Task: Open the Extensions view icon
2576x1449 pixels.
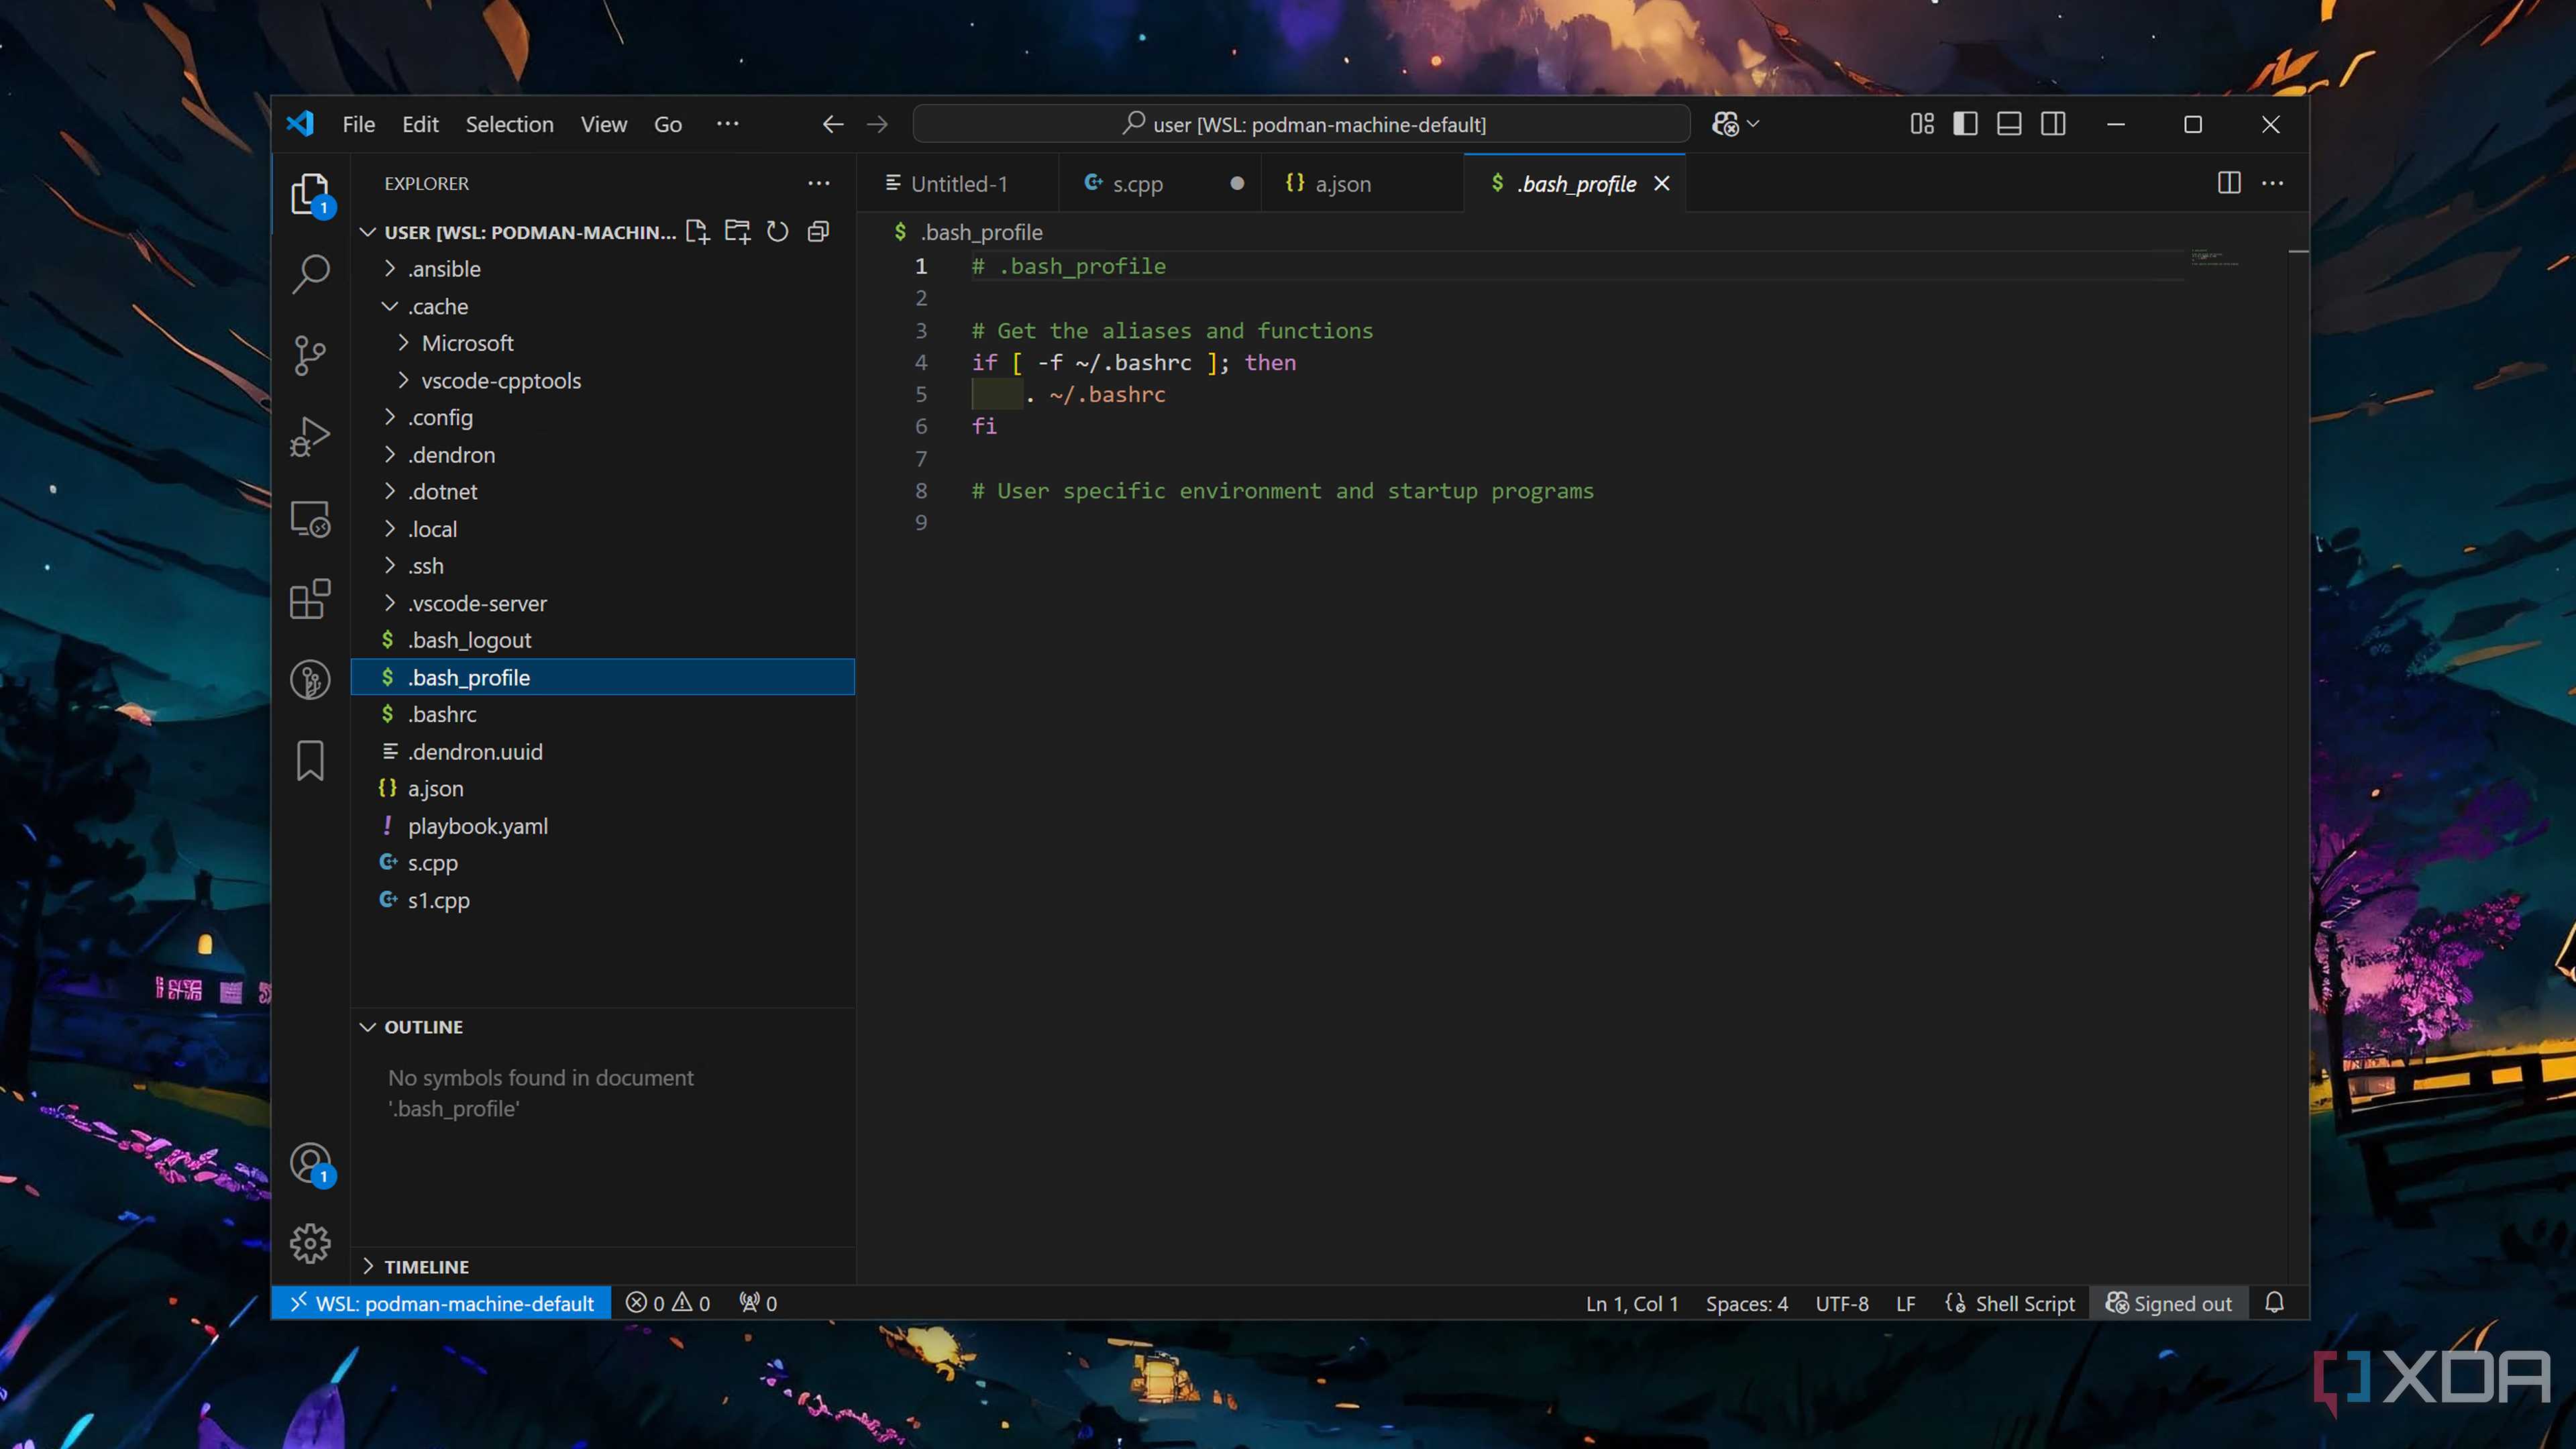Action: 310,599
